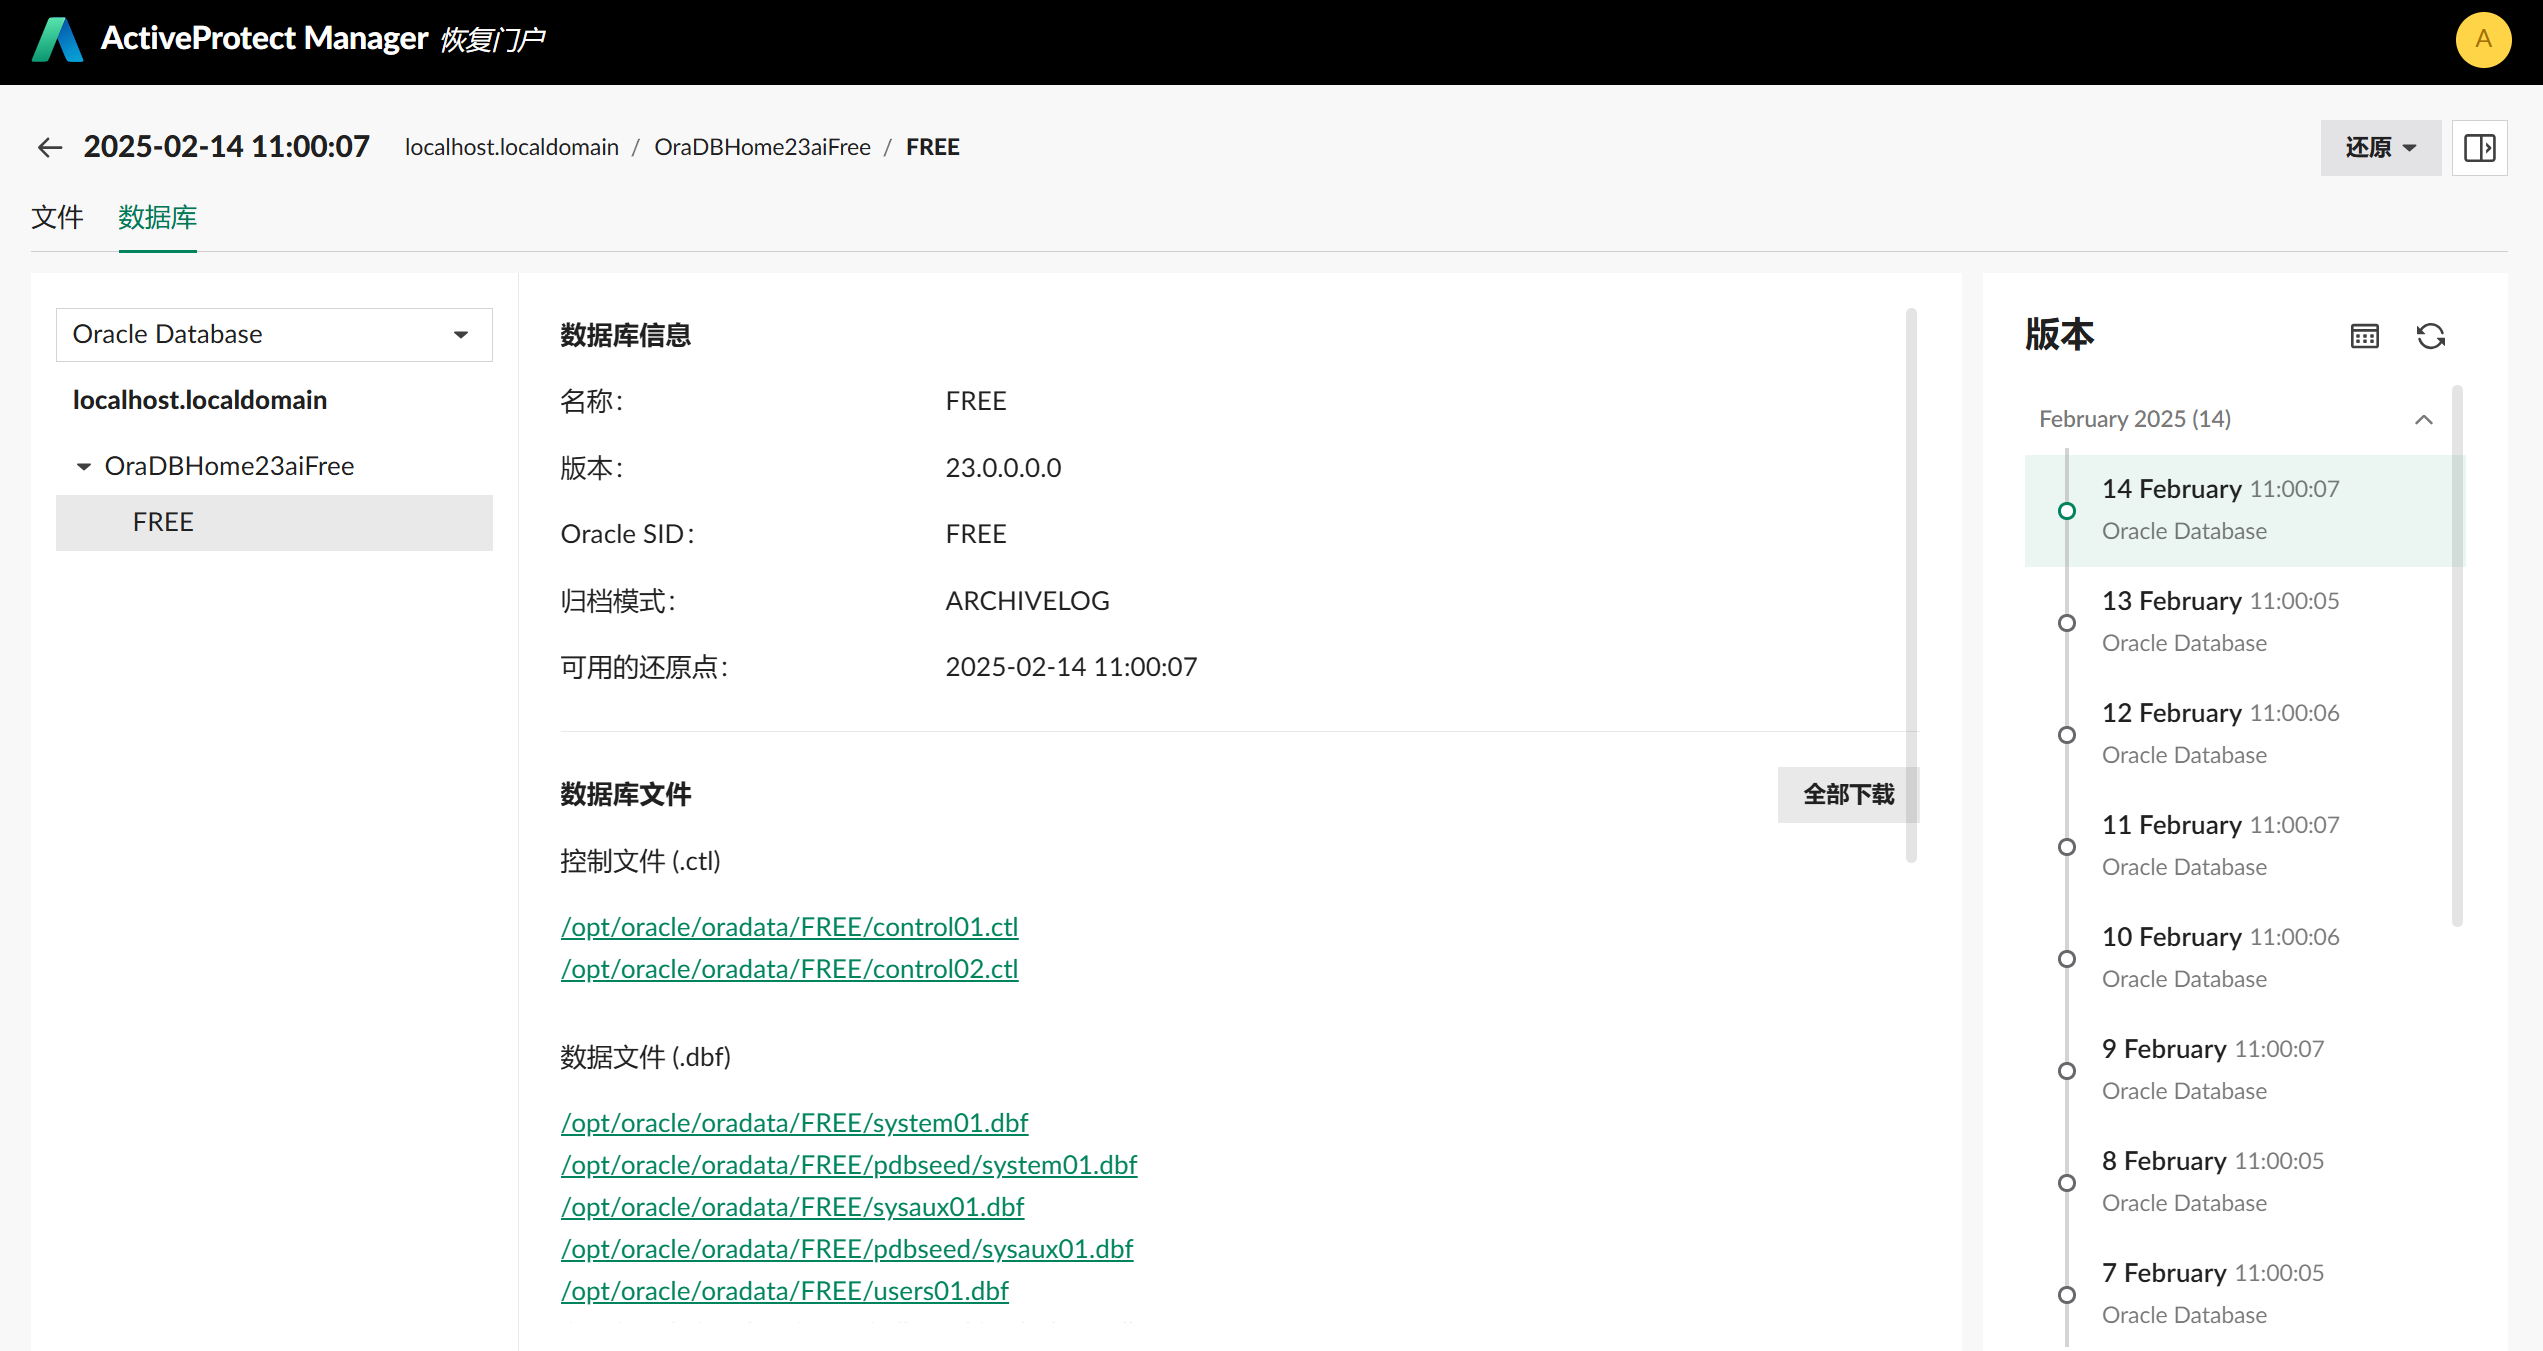Image resolution: width=2543 pixels, height=1351 pixels.
Task: Switch to the 数据库 tab
Action: [x=157, y=218]
